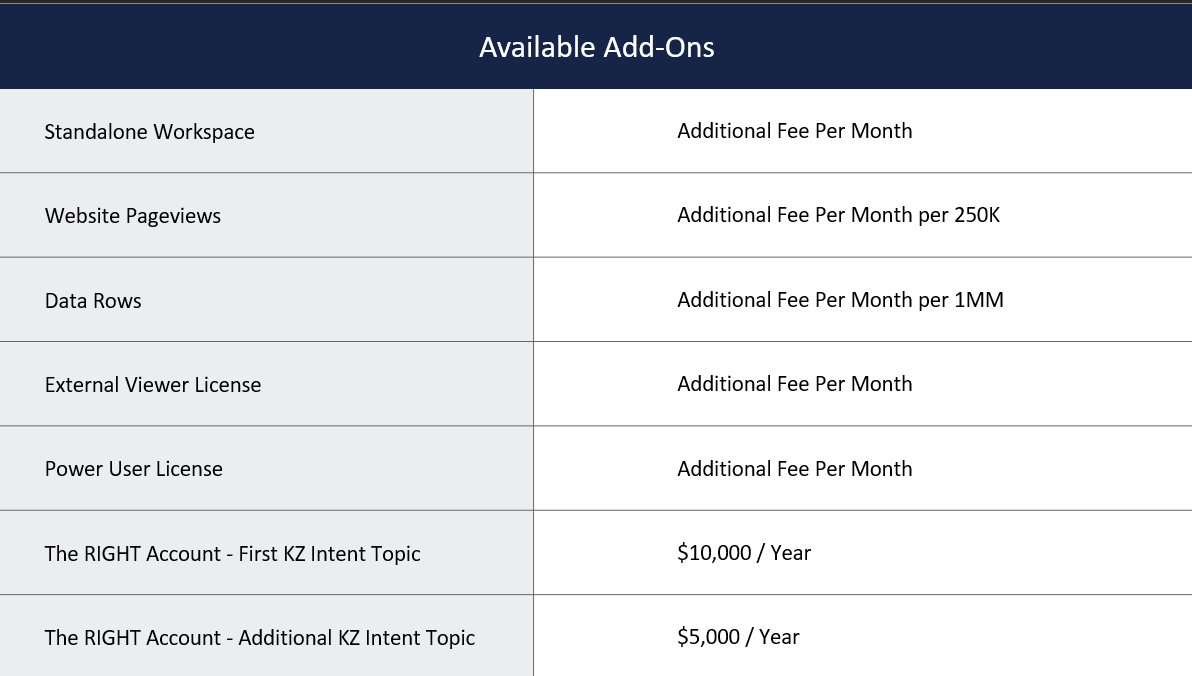Click the "1MM" value in Data Rows row
Screen dimensions: 1192x676
coord(979,300)
